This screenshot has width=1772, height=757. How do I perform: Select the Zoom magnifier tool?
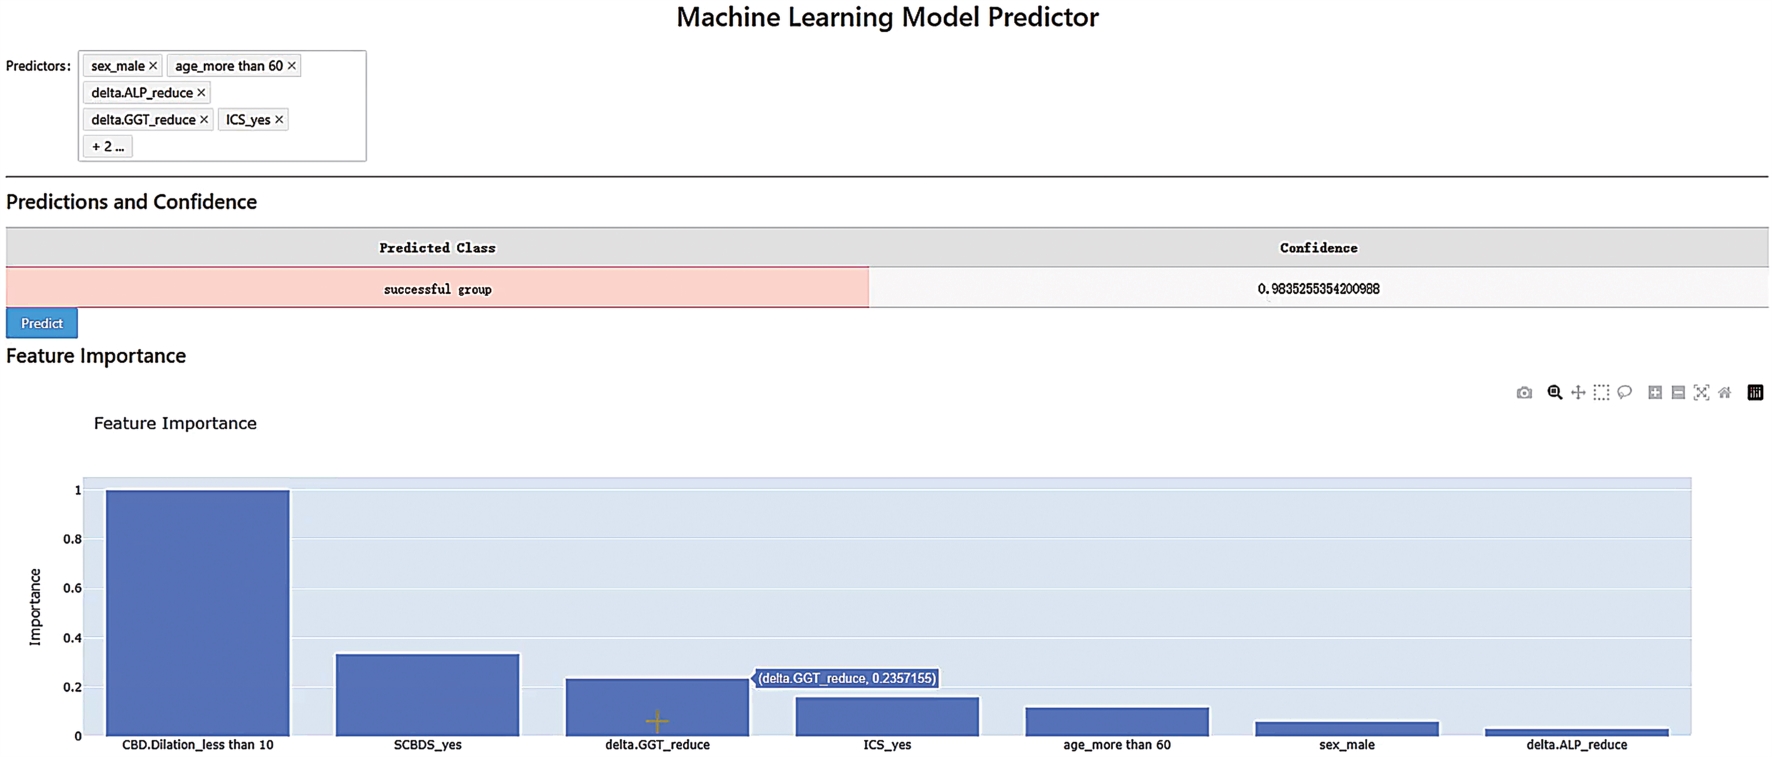[1554, 393]
